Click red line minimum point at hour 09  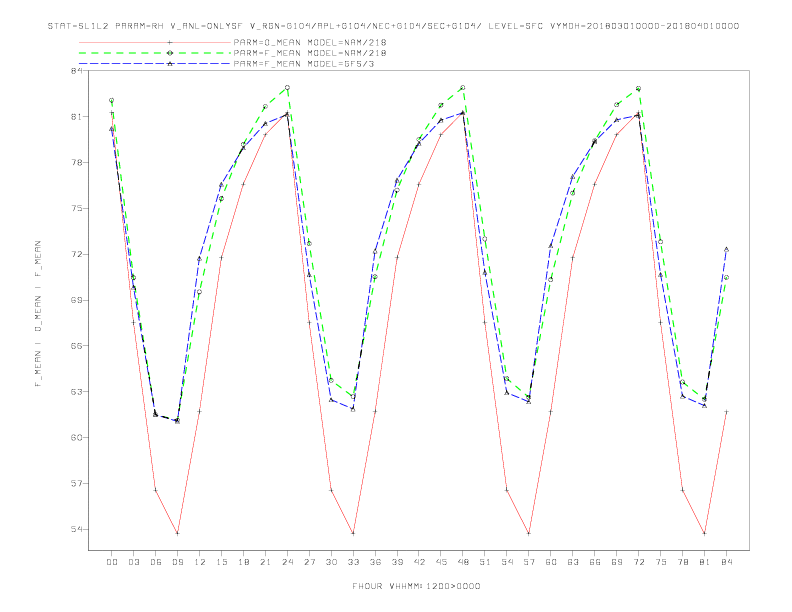[177, 533]
